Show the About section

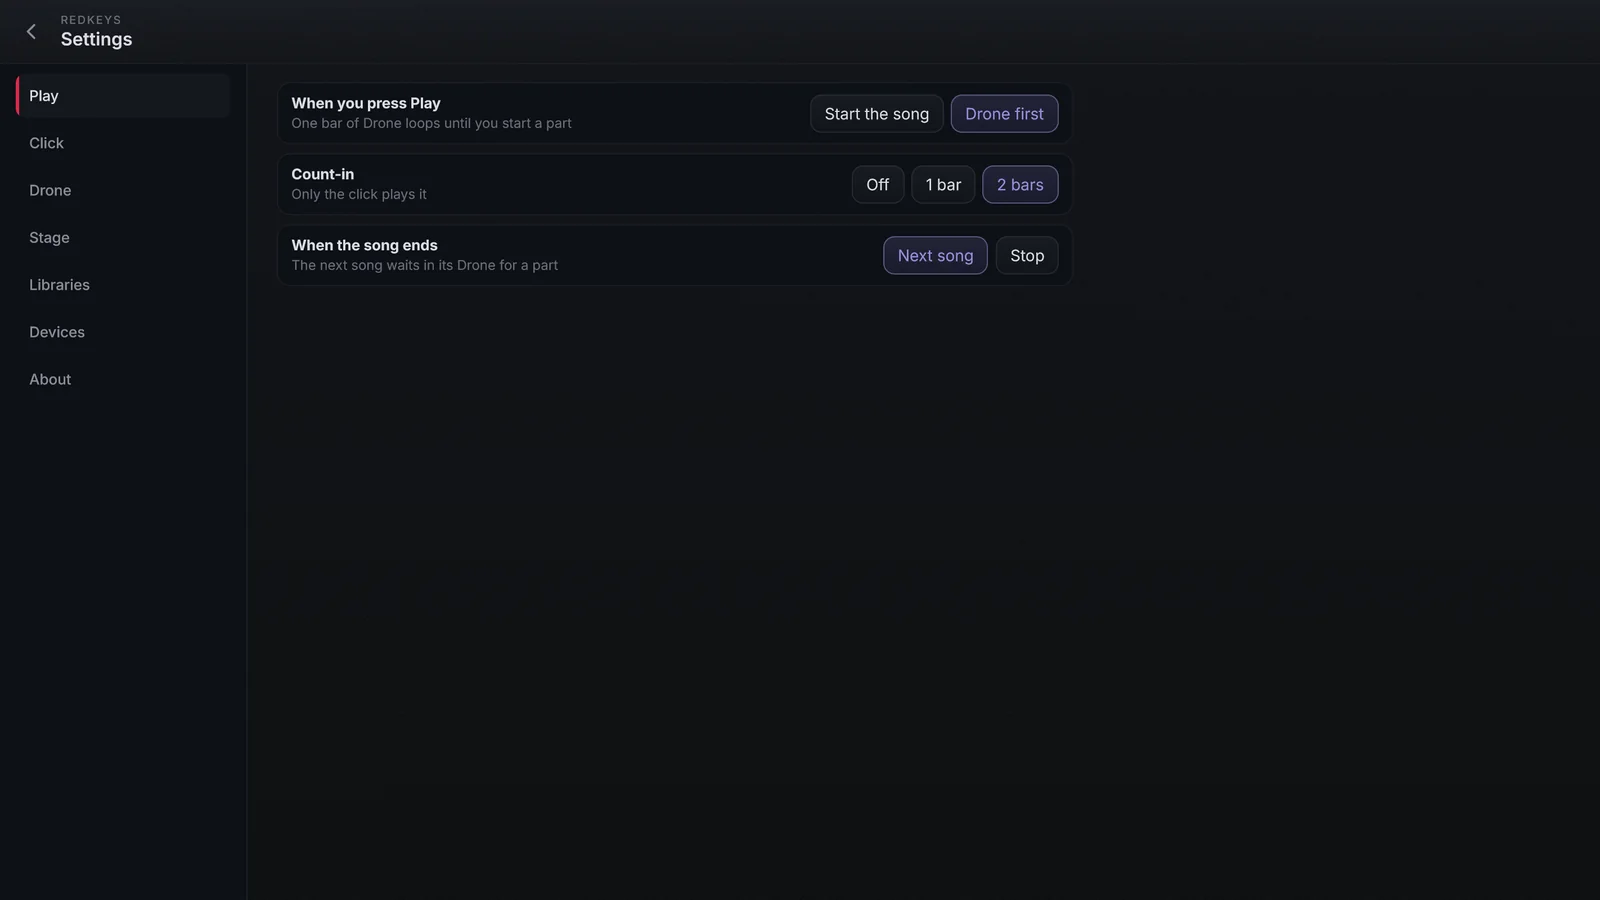(123, 379)
